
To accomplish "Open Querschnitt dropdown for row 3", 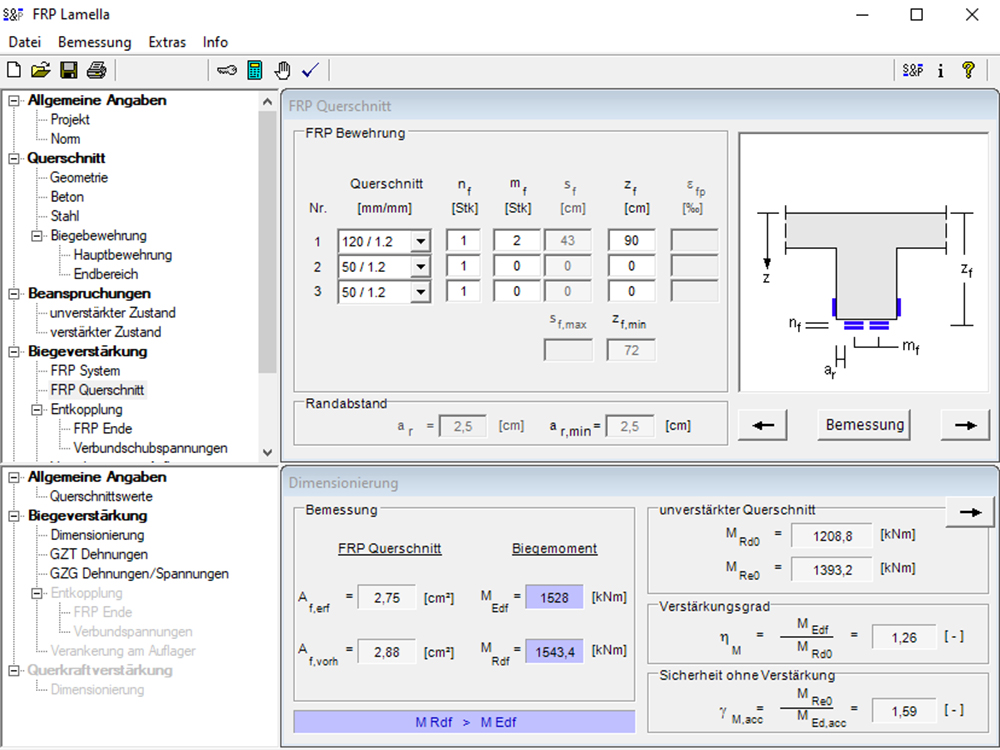I will tap(420, 292).
